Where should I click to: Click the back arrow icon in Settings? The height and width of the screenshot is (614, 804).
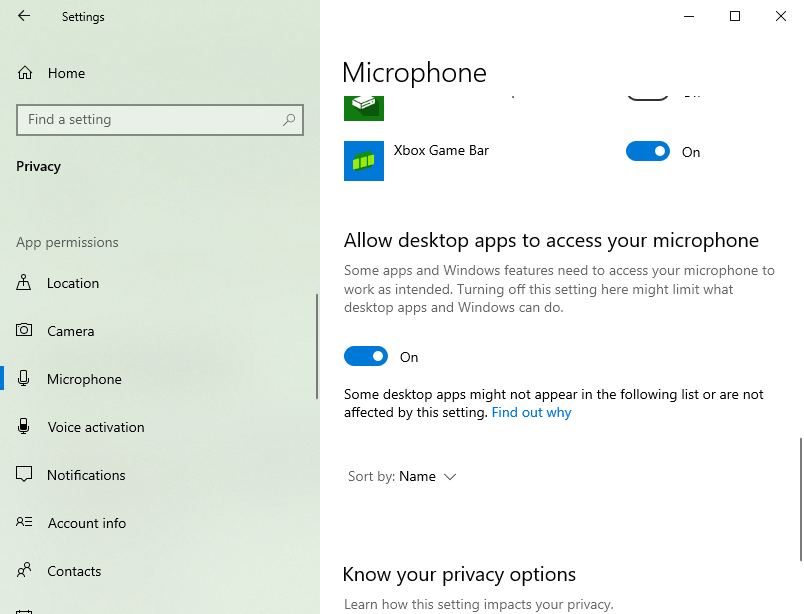click(x=24, y=16)
